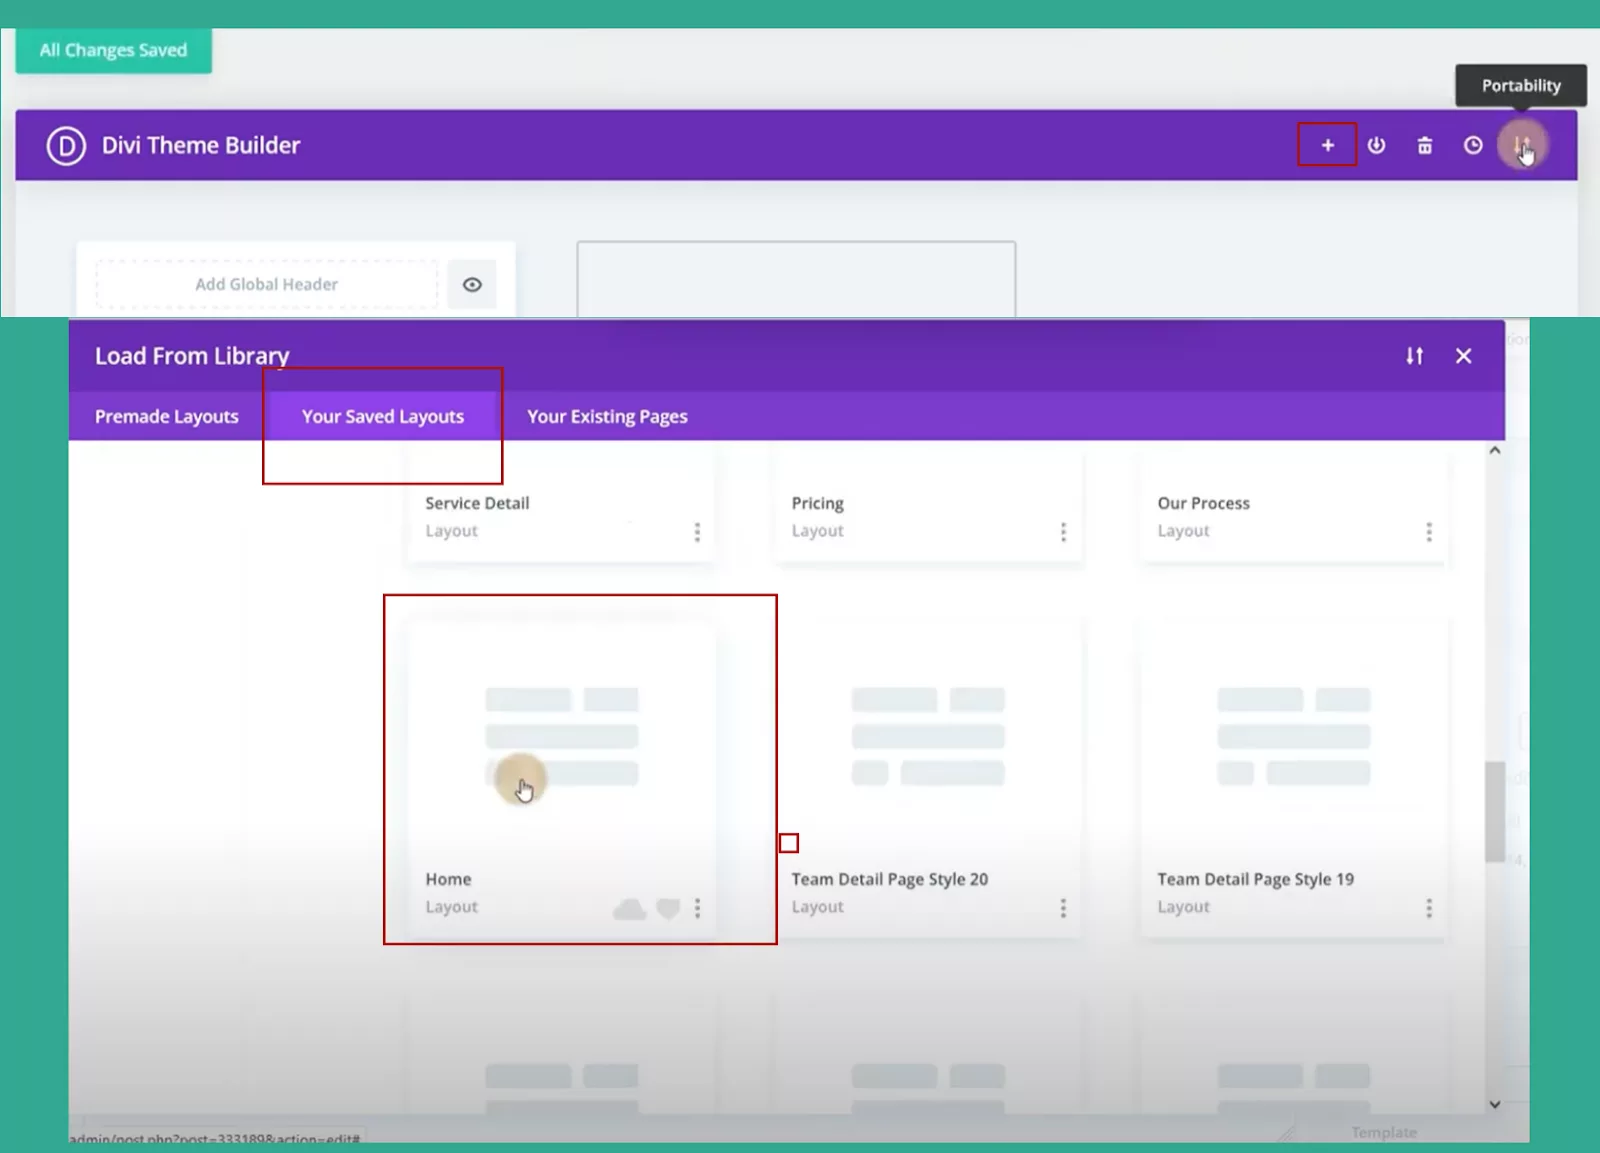Click the Pricing layout title

pyautogui.click(x=818, y=503)
